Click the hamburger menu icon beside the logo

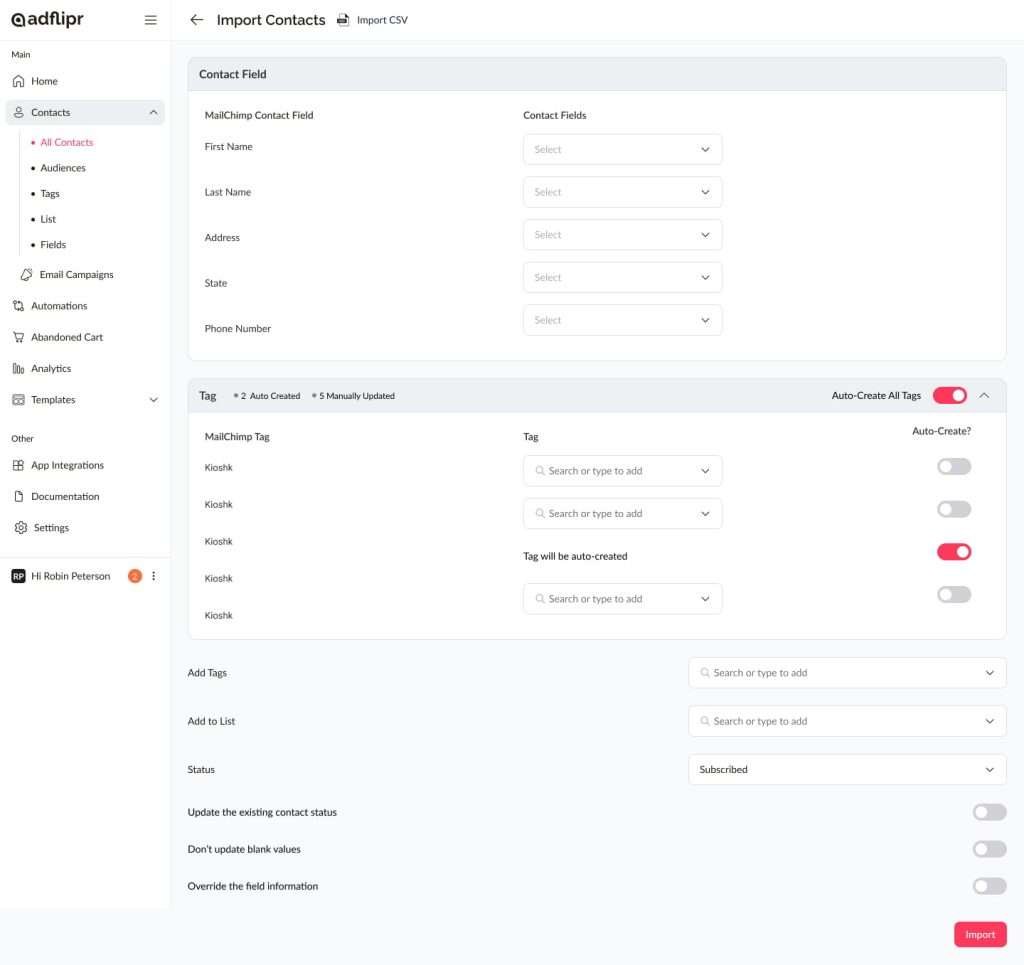coord(151,20)
